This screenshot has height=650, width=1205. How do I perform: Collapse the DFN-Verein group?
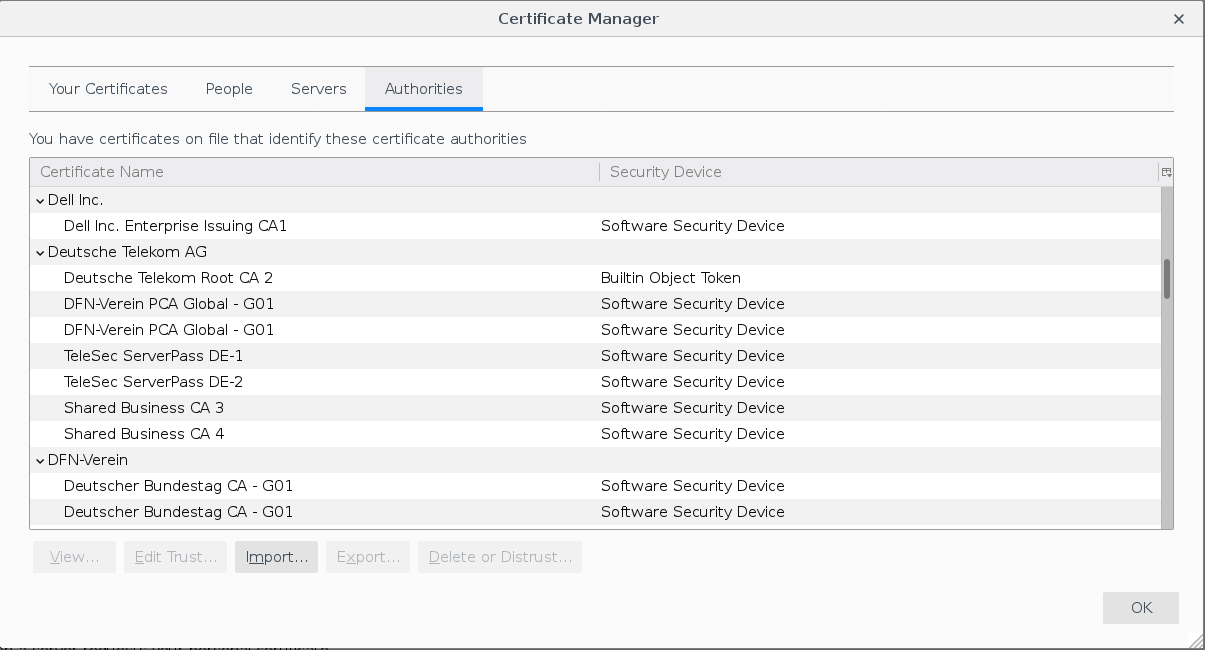[x=40, y=460]
